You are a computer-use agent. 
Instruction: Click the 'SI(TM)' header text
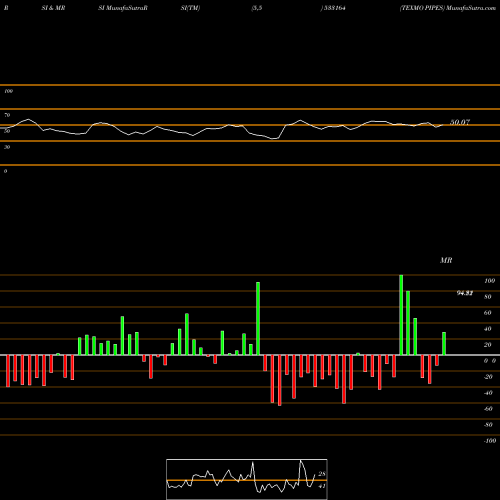190,8
